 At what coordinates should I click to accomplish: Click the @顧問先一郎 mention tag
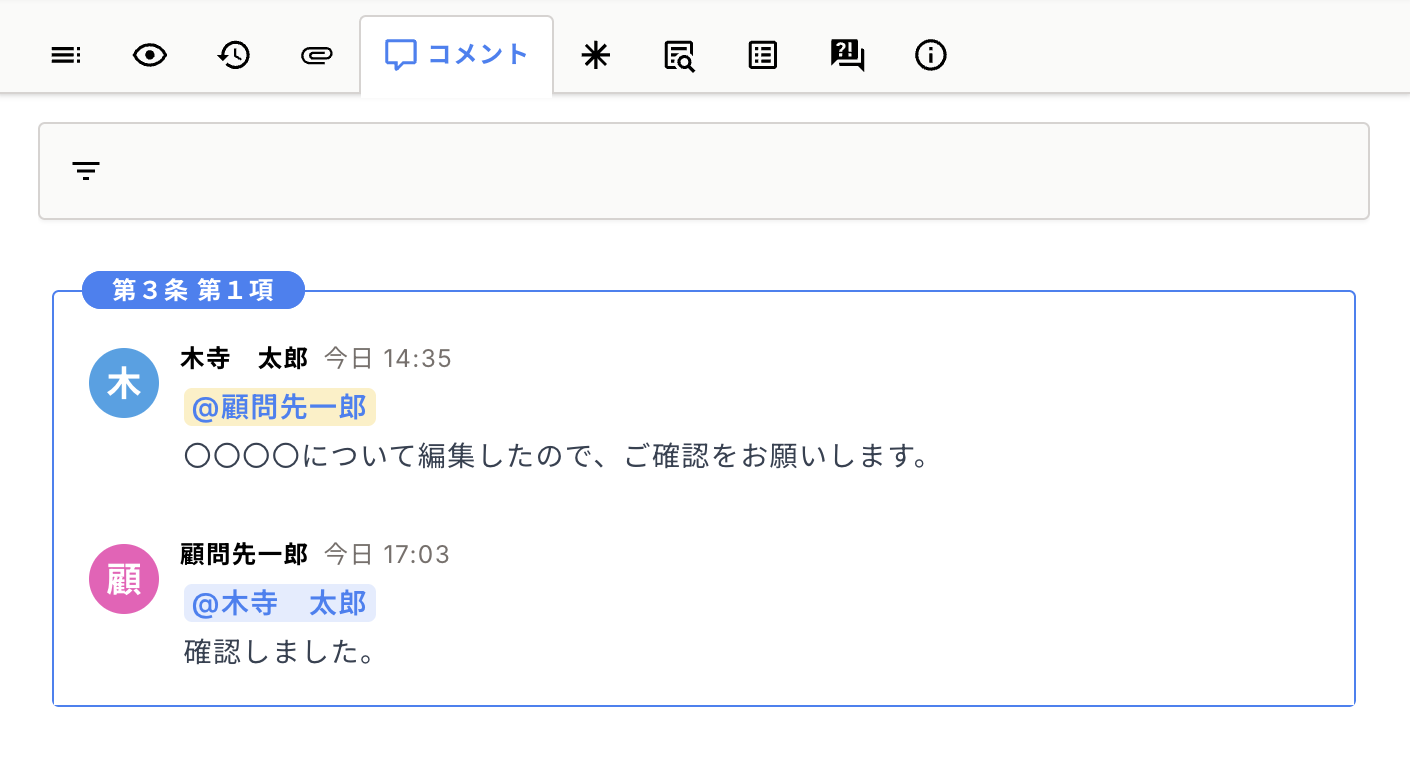pyautogui.click(x=280, y=407)
